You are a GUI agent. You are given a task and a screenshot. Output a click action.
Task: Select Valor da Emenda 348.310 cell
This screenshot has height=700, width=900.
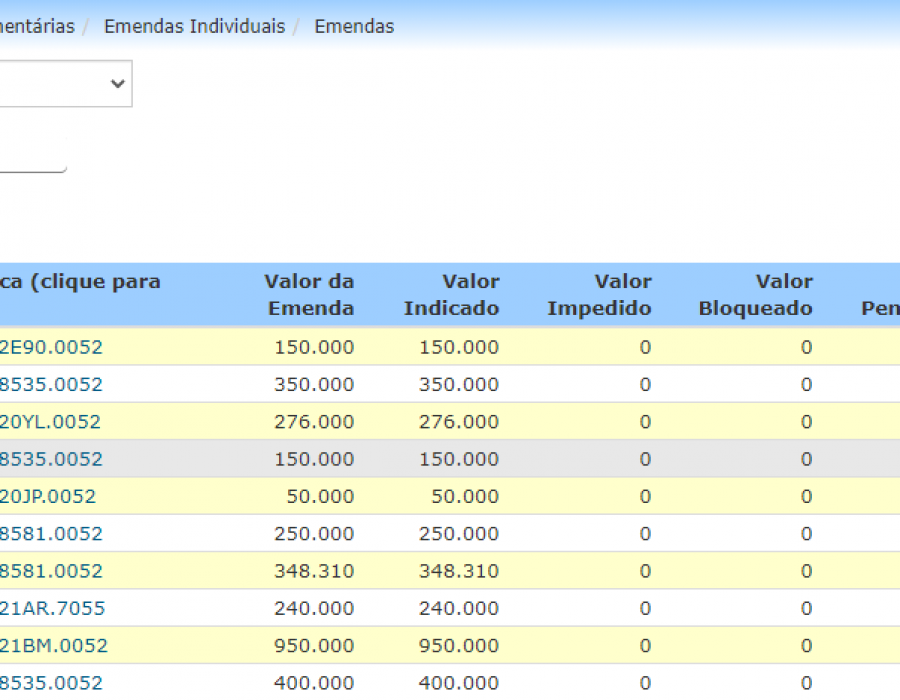[314, 571]
